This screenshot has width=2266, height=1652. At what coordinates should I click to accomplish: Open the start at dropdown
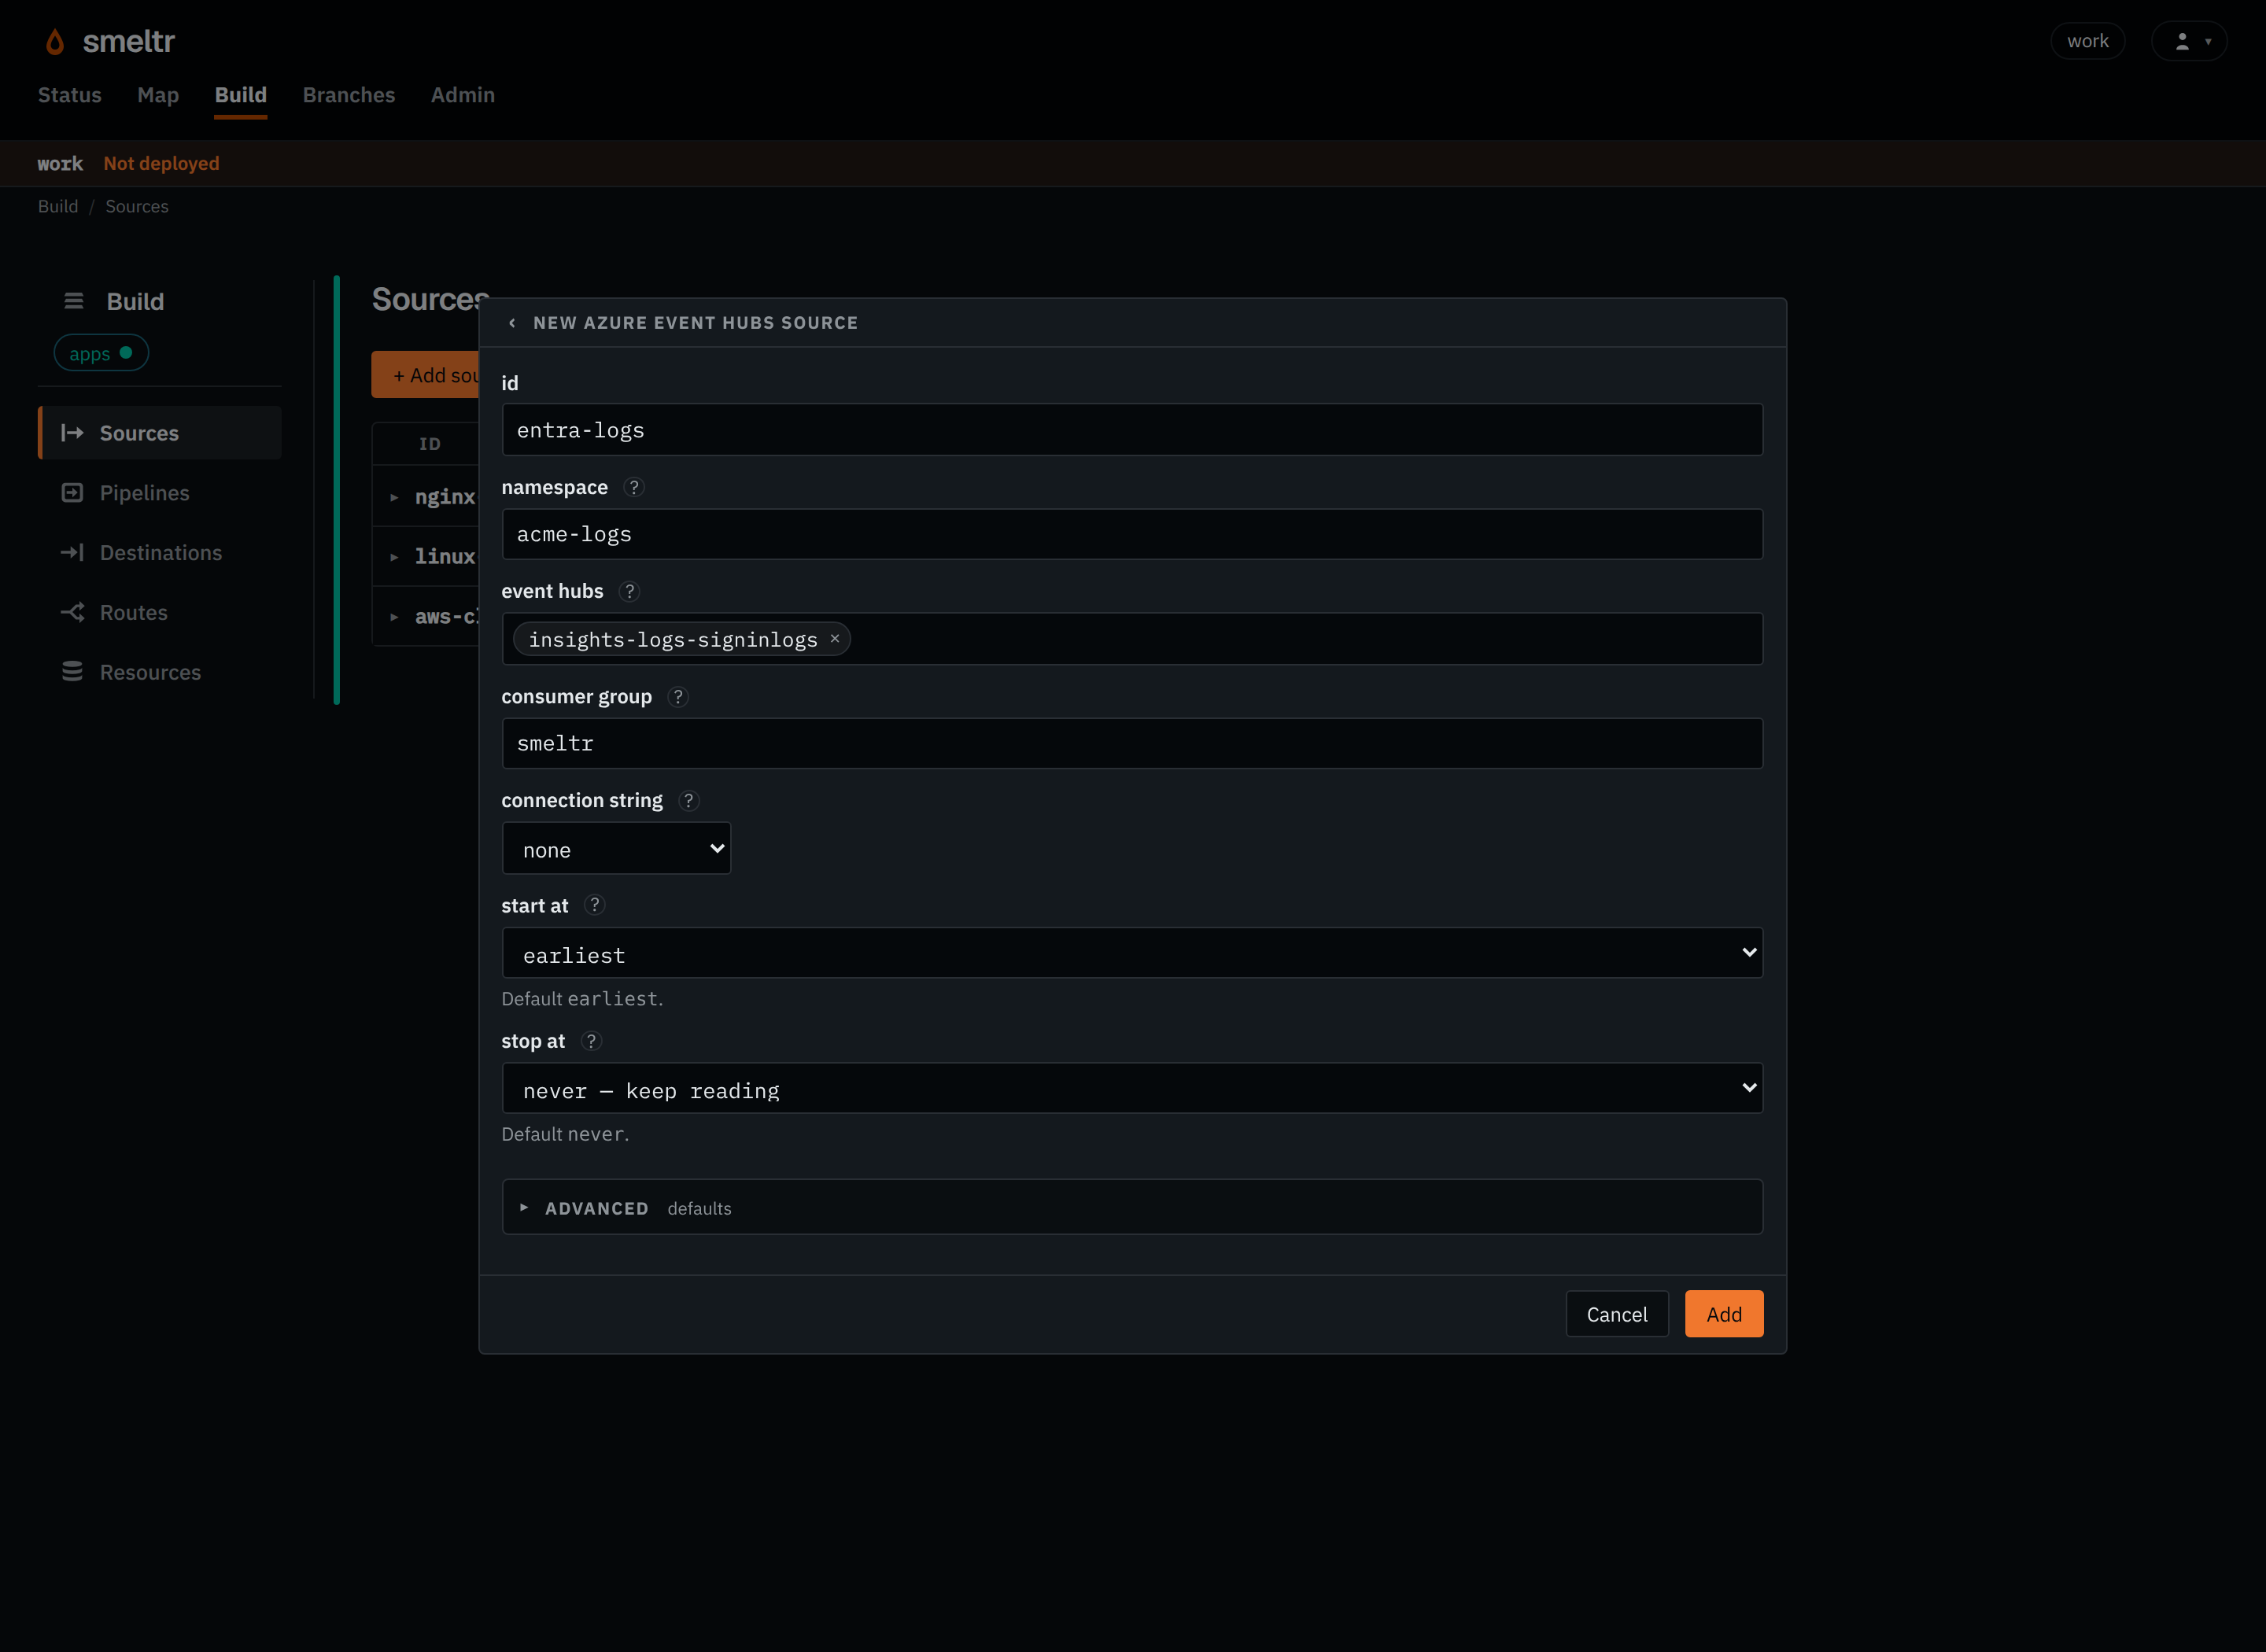pyautogui.click(x=1132, y=953)
